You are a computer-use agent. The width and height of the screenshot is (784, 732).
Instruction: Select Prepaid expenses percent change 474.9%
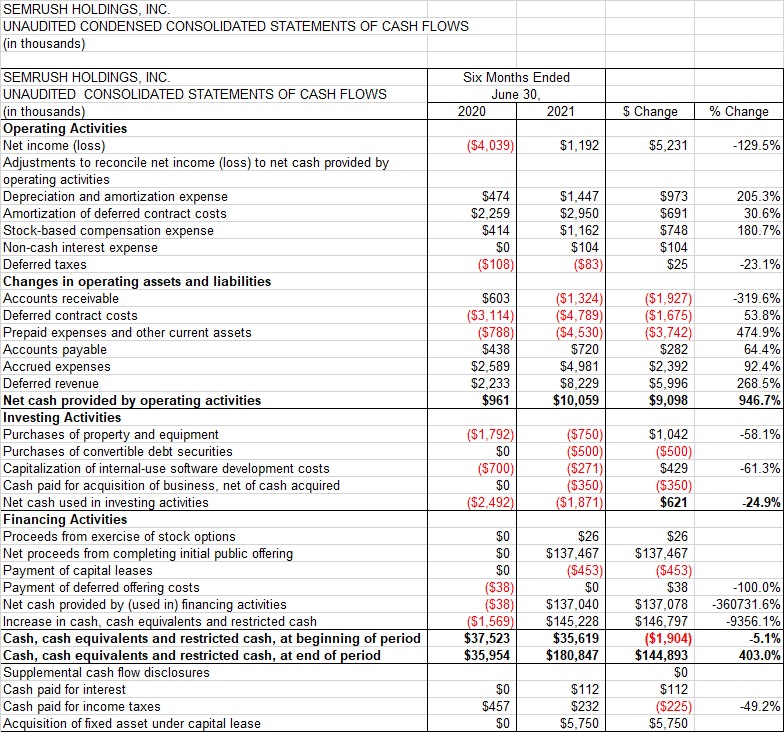click(x=758, y=332)
